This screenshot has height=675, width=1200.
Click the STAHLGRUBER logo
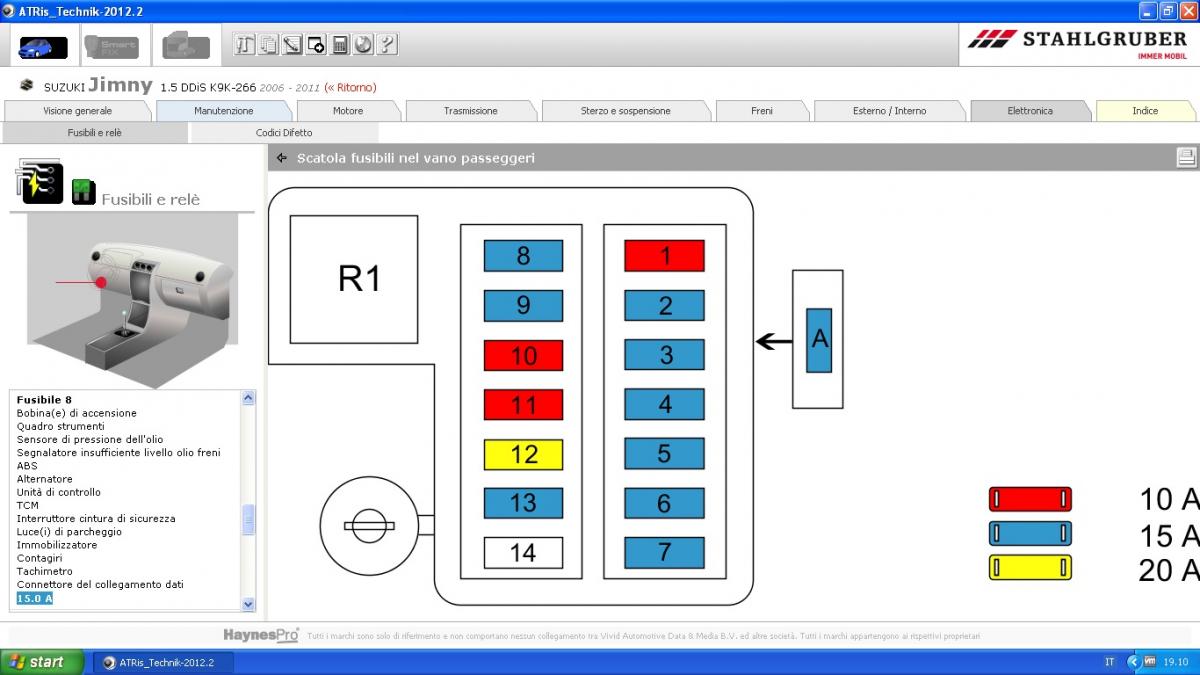coord(1080,44)
